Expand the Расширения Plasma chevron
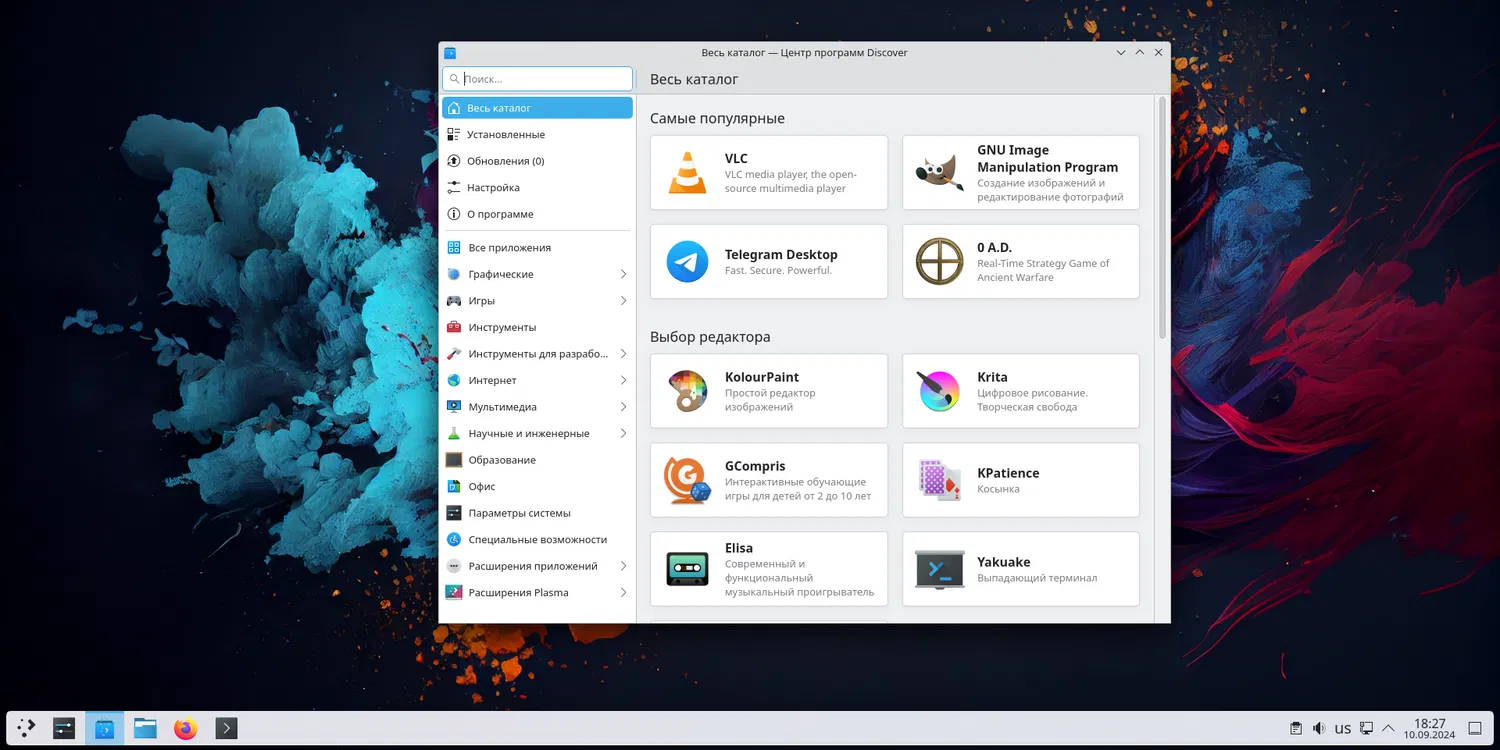The image size is (1500, 750). (623, 593)
